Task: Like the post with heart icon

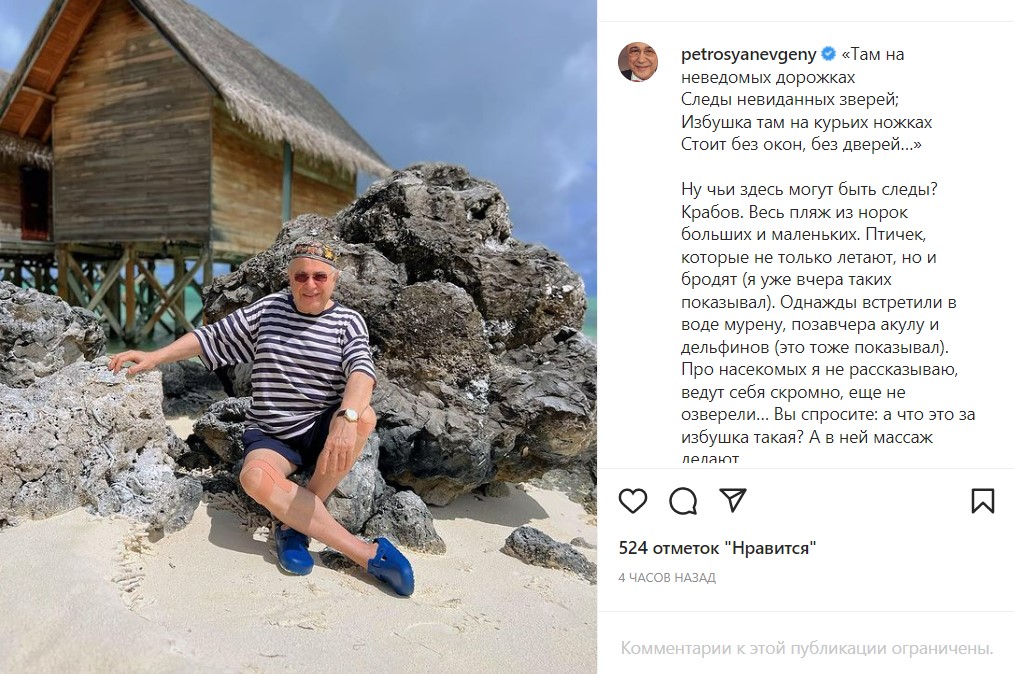Action: pyautogui.click(x=632, y=501)
